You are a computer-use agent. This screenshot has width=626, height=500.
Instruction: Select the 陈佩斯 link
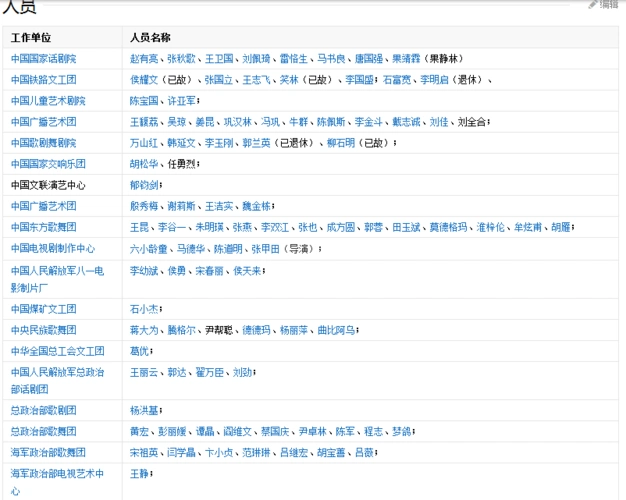[x=331, y=122]
